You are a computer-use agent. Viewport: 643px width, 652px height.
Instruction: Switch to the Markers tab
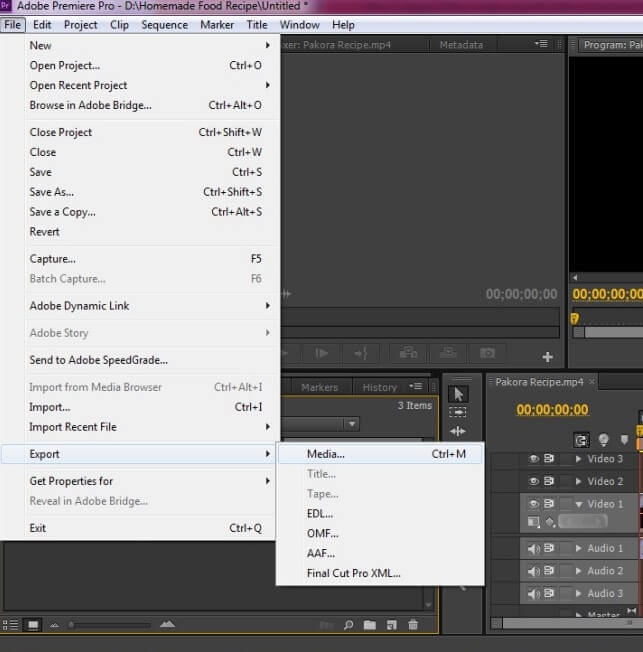tap(319, 387)
